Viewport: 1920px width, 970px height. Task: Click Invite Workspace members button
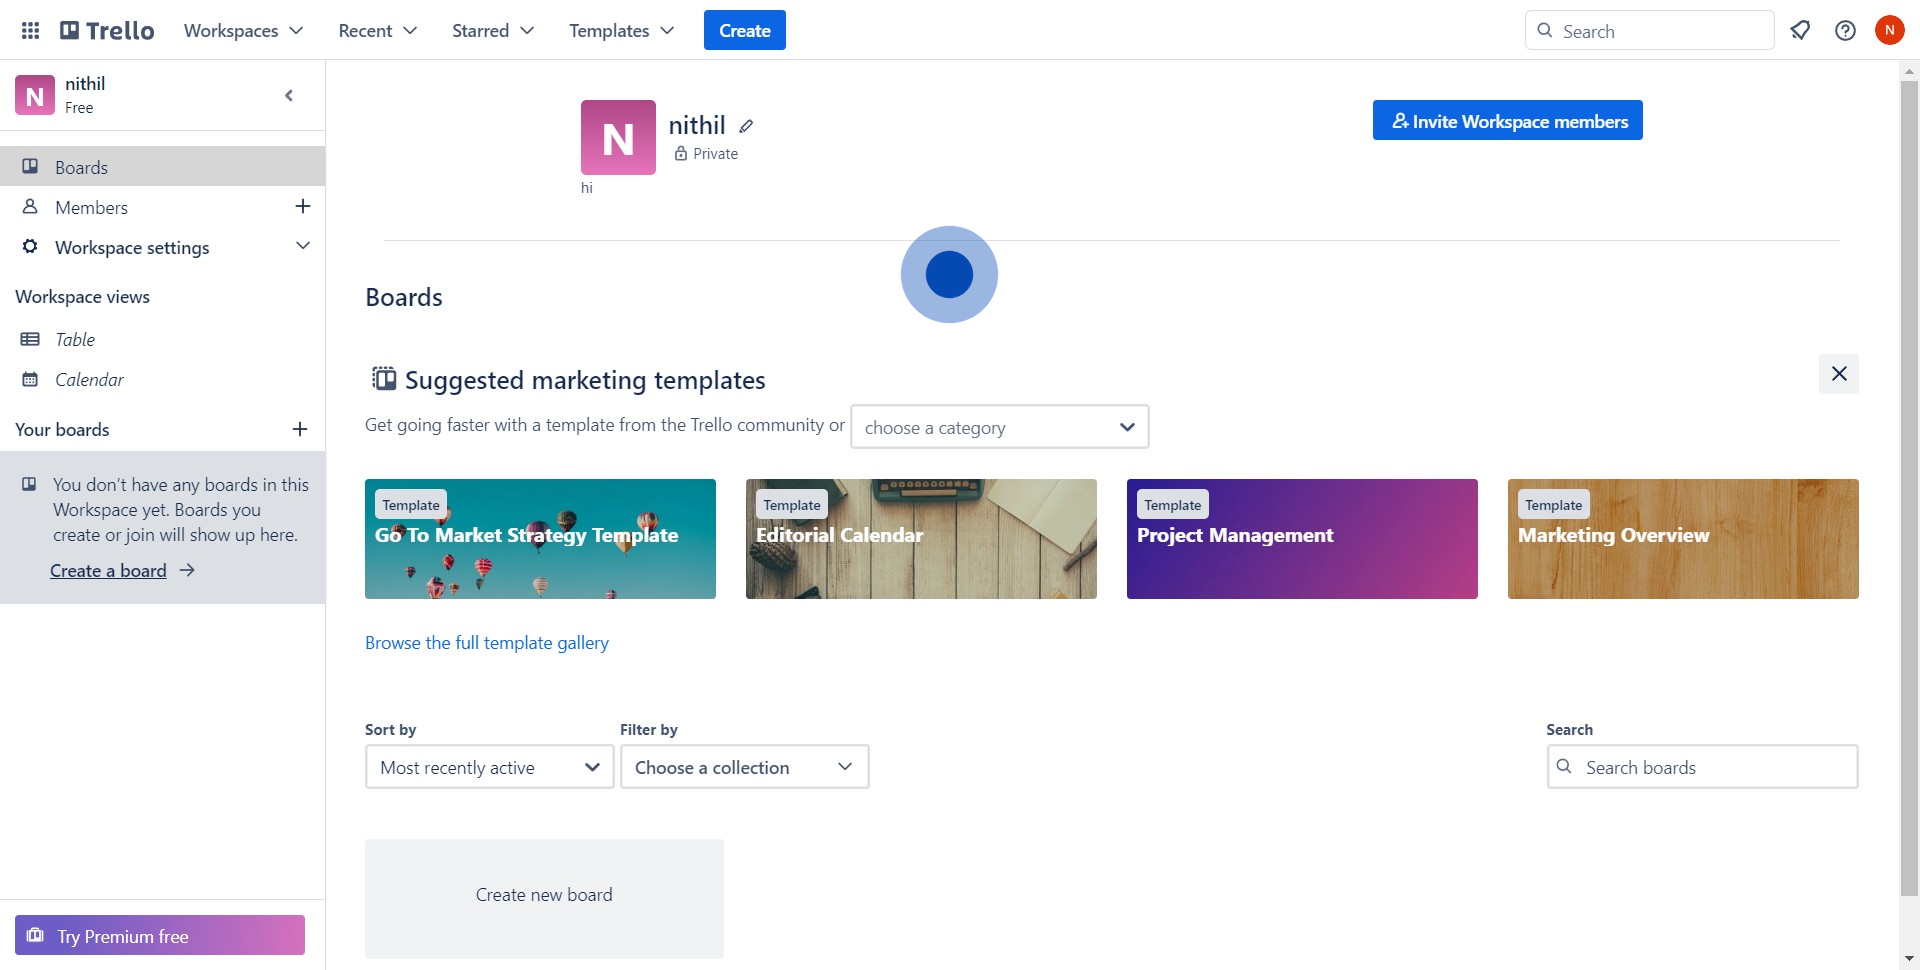coord(1507,121)
